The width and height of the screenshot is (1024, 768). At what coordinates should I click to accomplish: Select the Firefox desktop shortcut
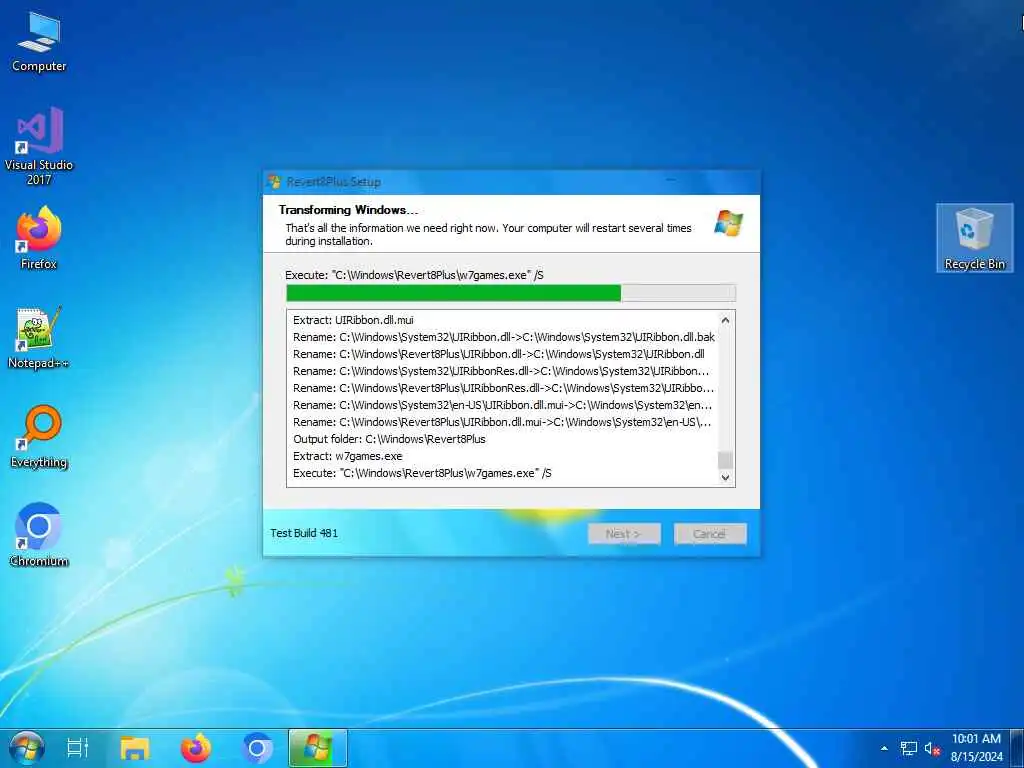tap(39, 238)
